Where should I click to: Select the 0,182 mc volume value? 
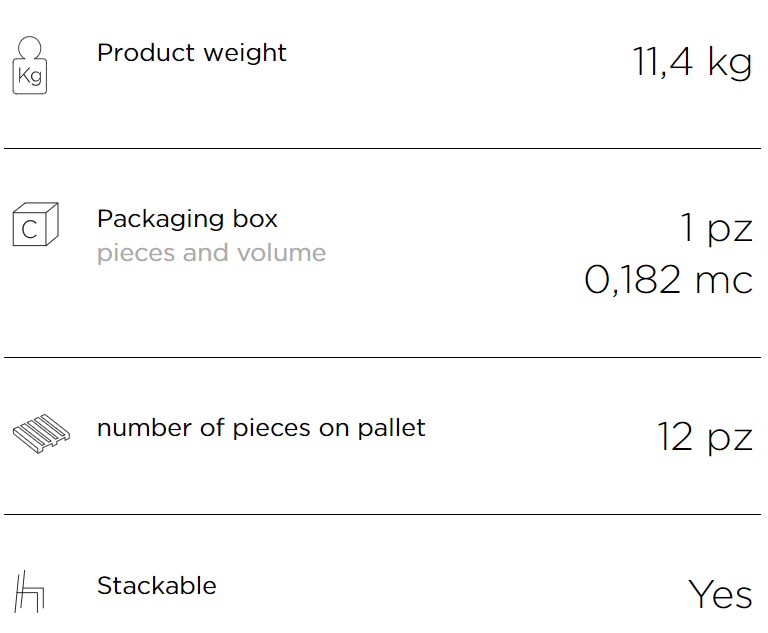point(669,280)
